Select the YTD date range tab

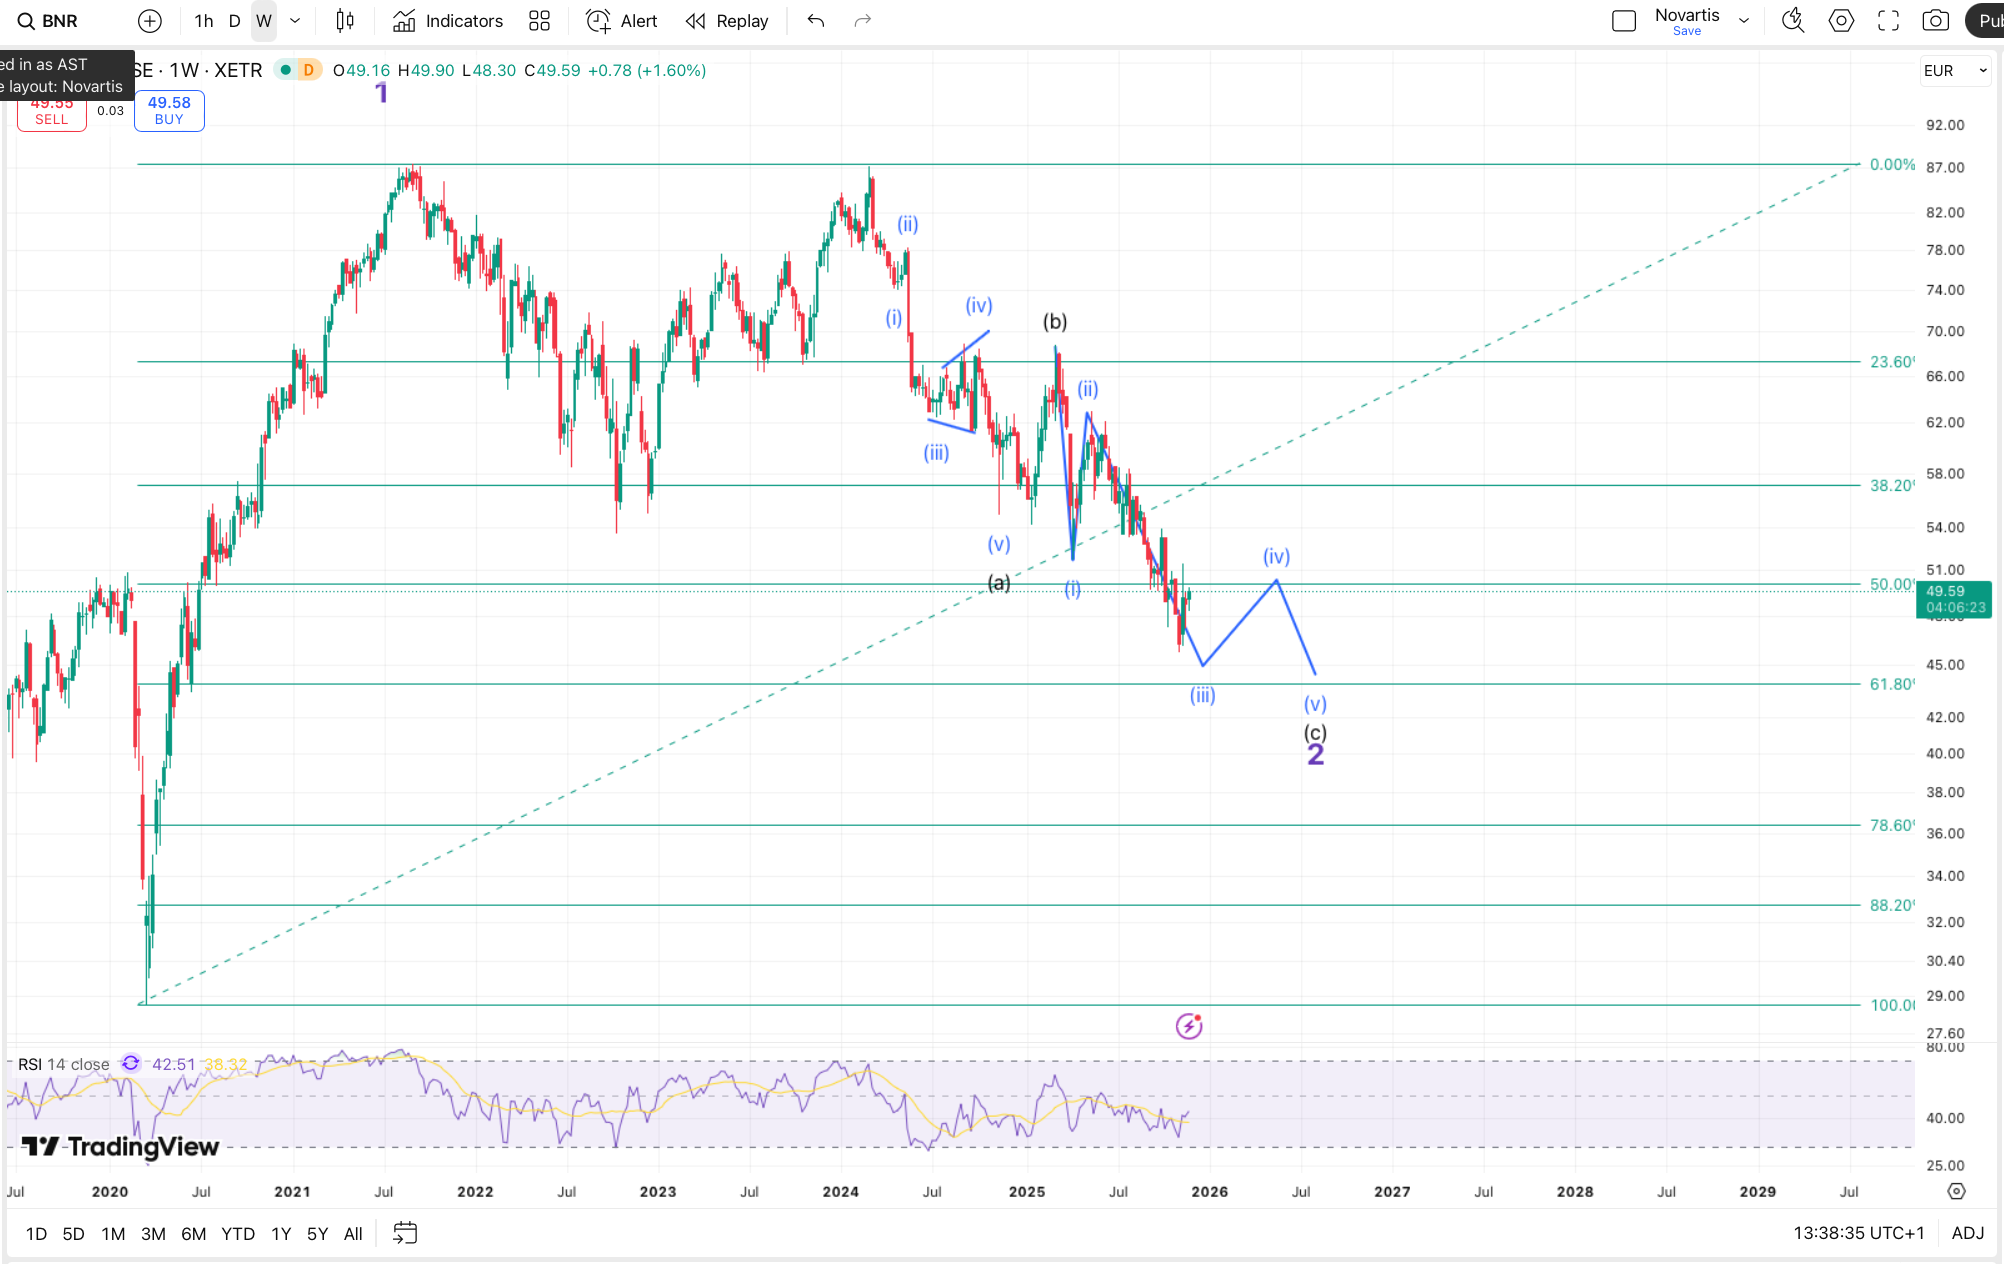coord(238,1234)
